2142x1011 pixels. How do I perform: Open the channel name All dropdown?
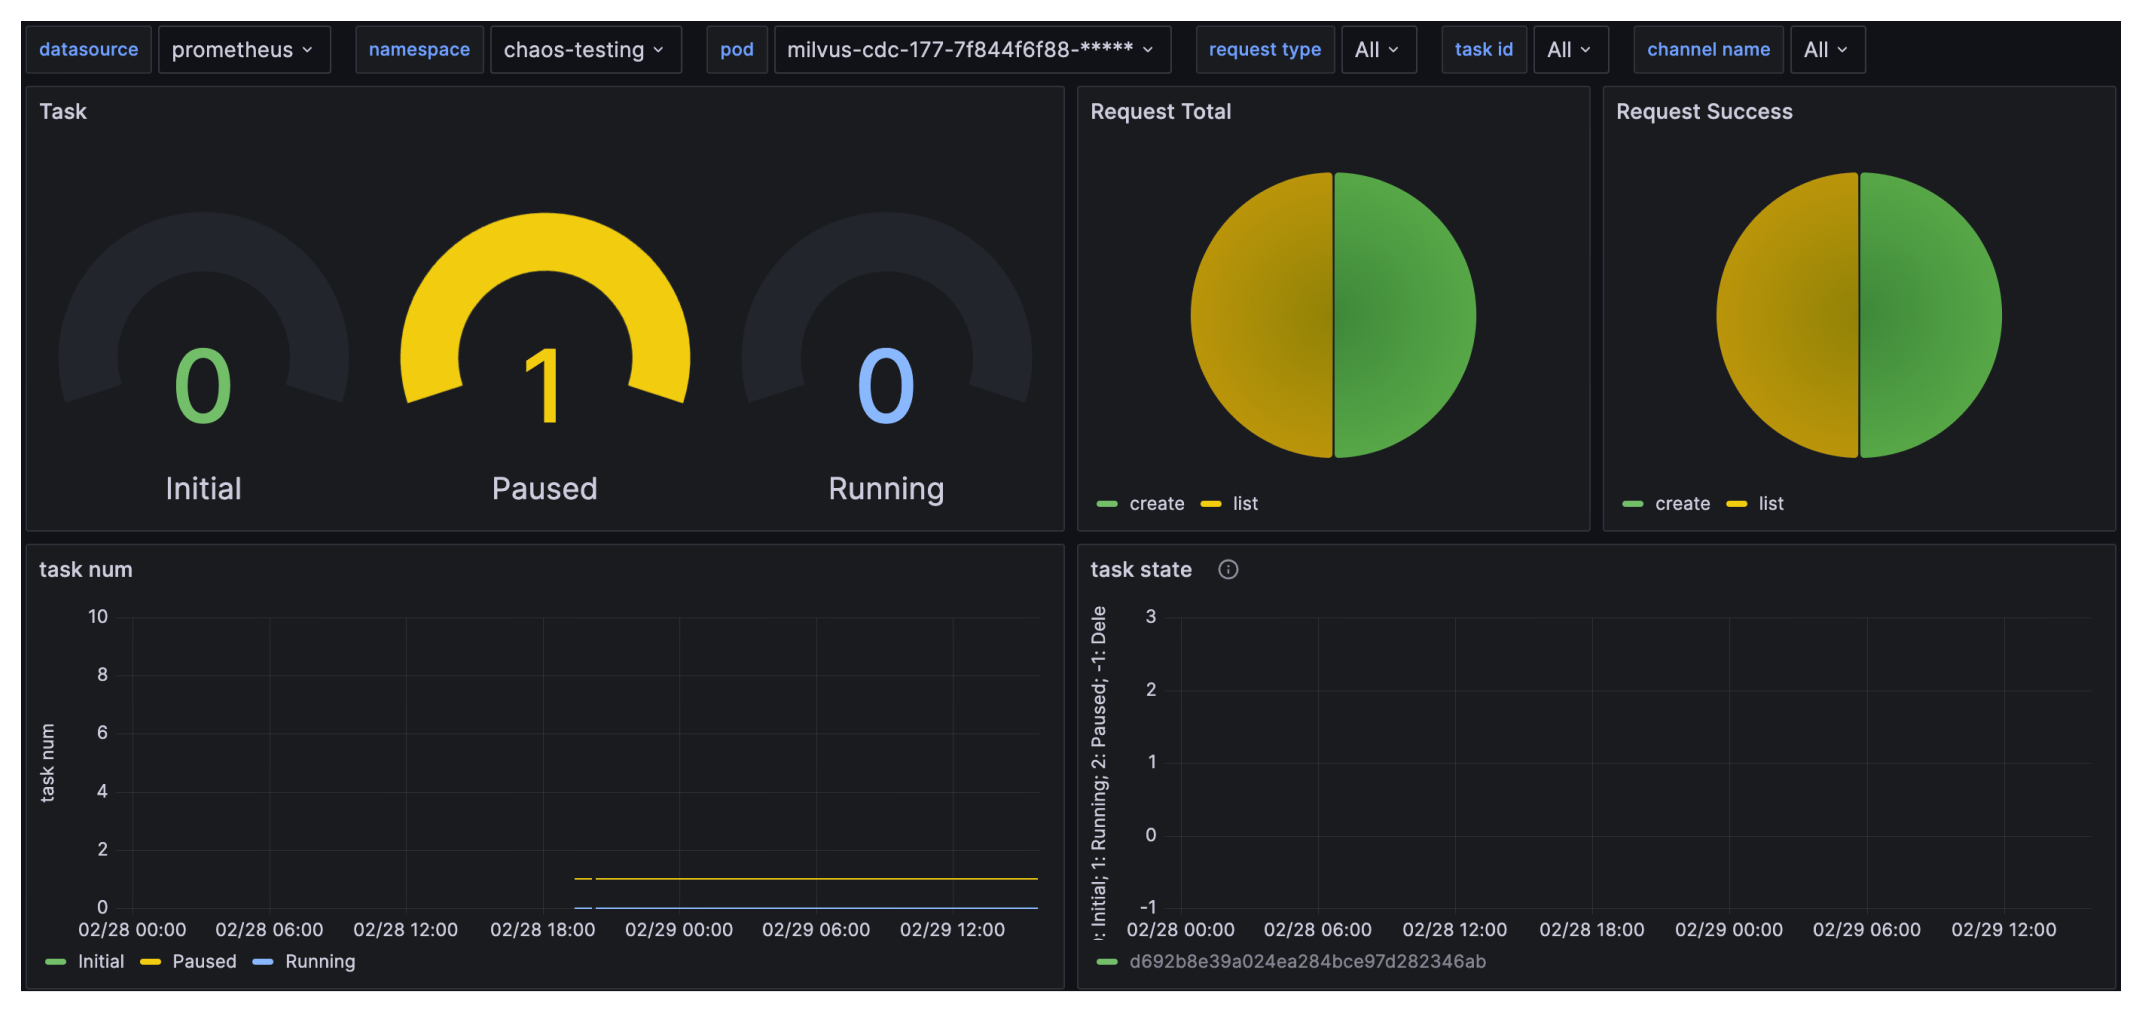pyautogui.click(x=1827, y=49)
